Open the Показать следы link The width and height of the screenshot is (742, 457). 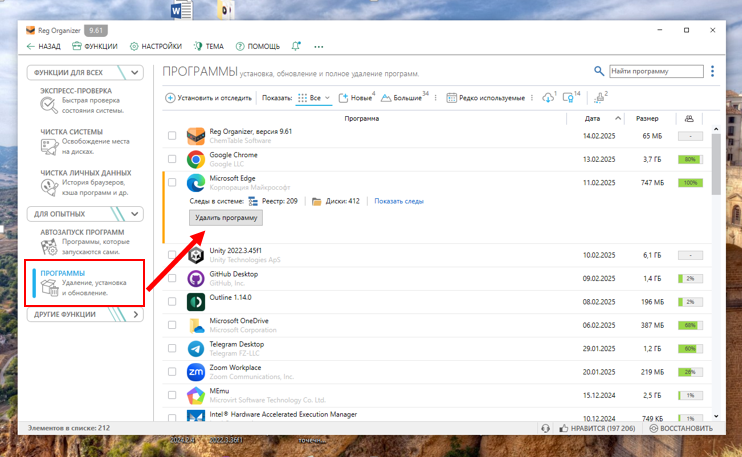pyautogui.click(x=399, y=201)
